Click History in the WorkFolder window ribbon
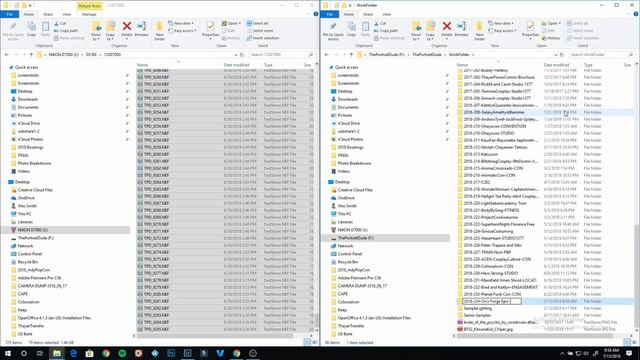640x360 pixels. click(551, 38)
